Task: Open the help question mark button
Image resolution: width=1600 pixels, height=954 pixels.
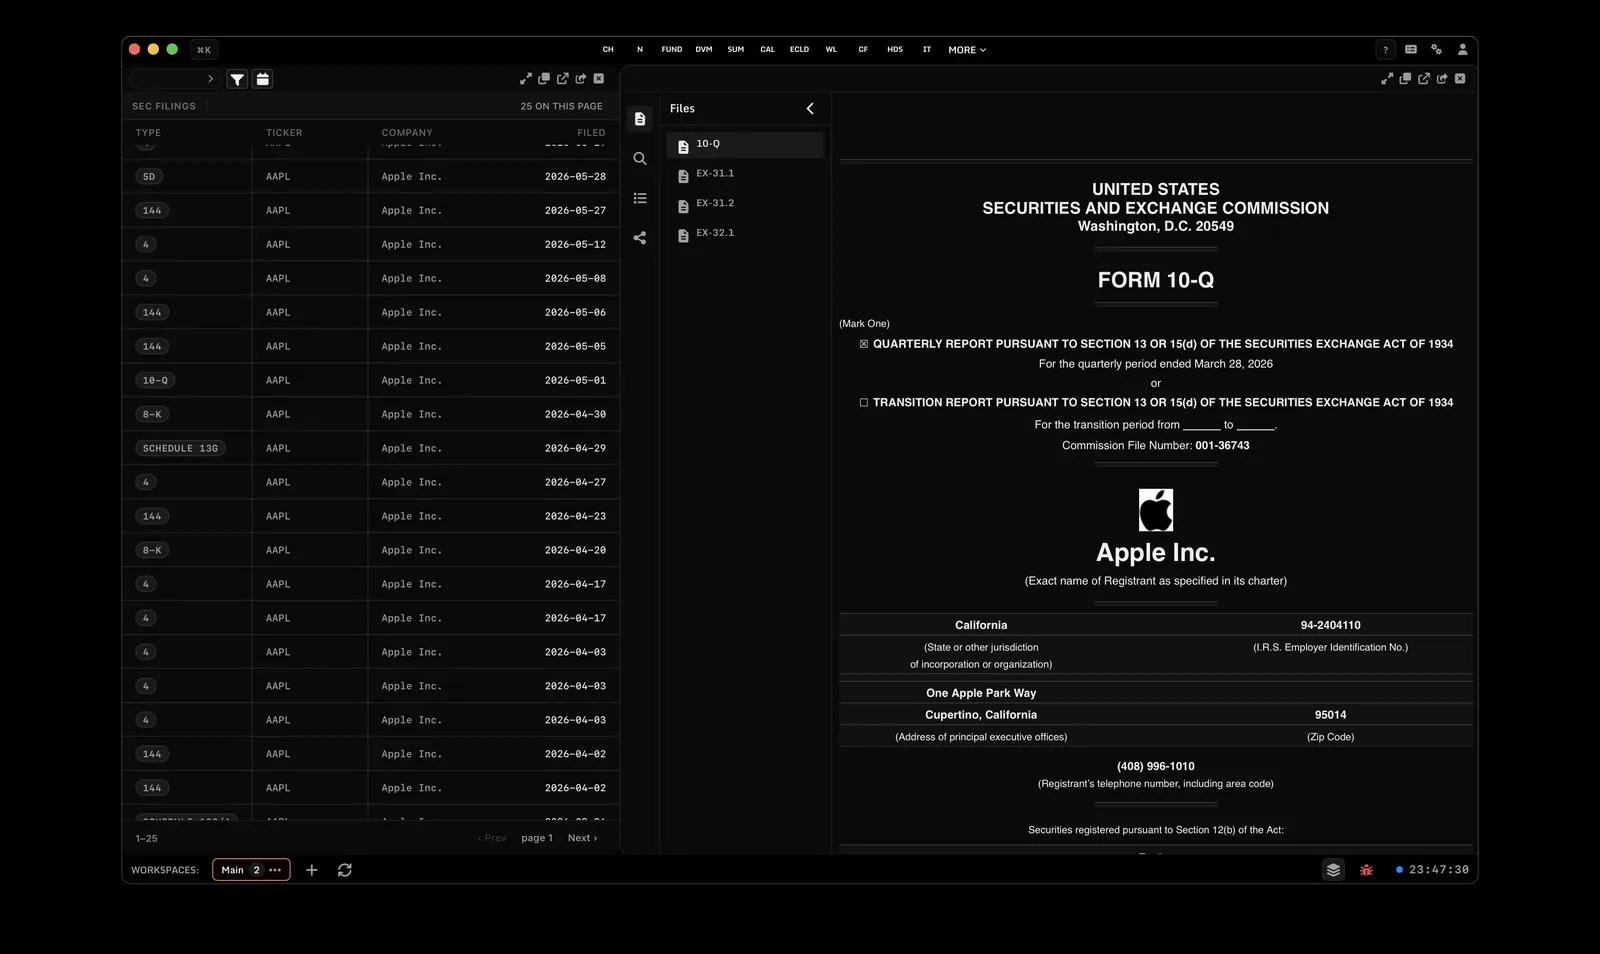Action: (x=1385, y=50)
